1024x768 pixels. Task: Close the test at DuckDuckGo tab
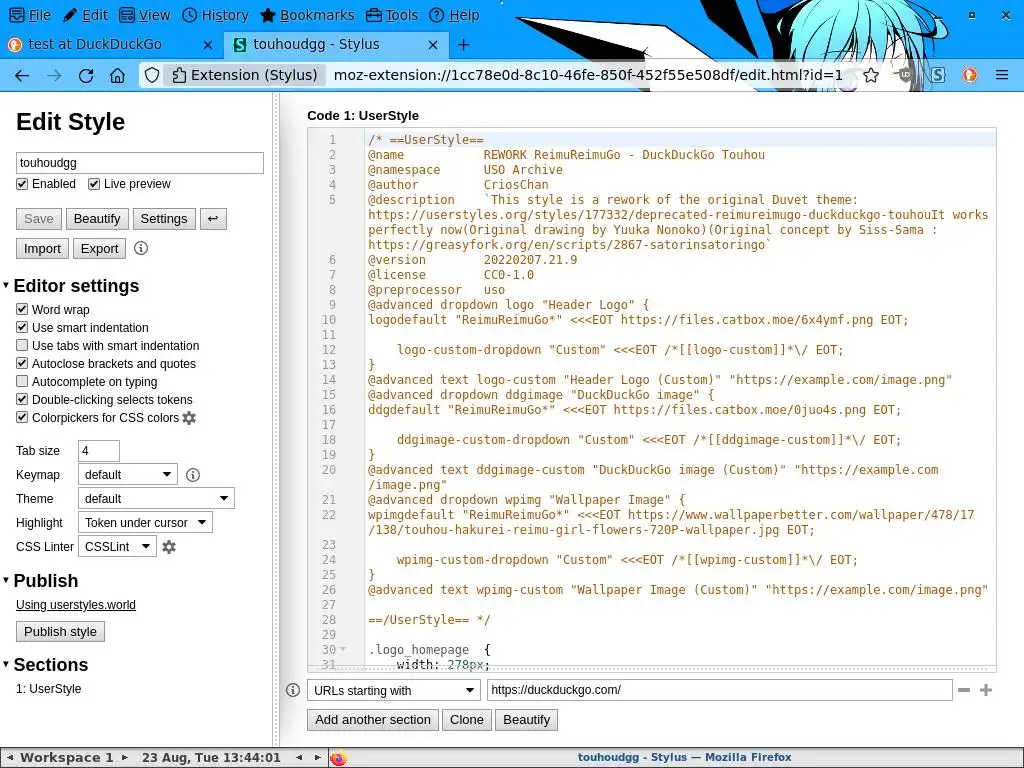(208, 44)
